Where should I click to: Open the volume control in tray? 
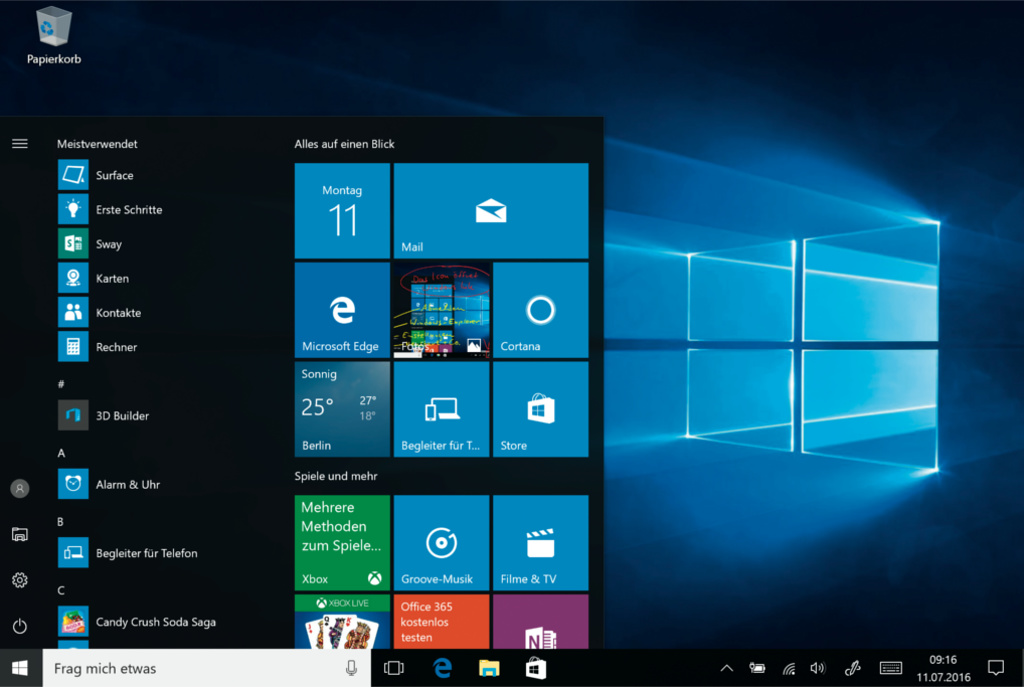click(817, 668)
